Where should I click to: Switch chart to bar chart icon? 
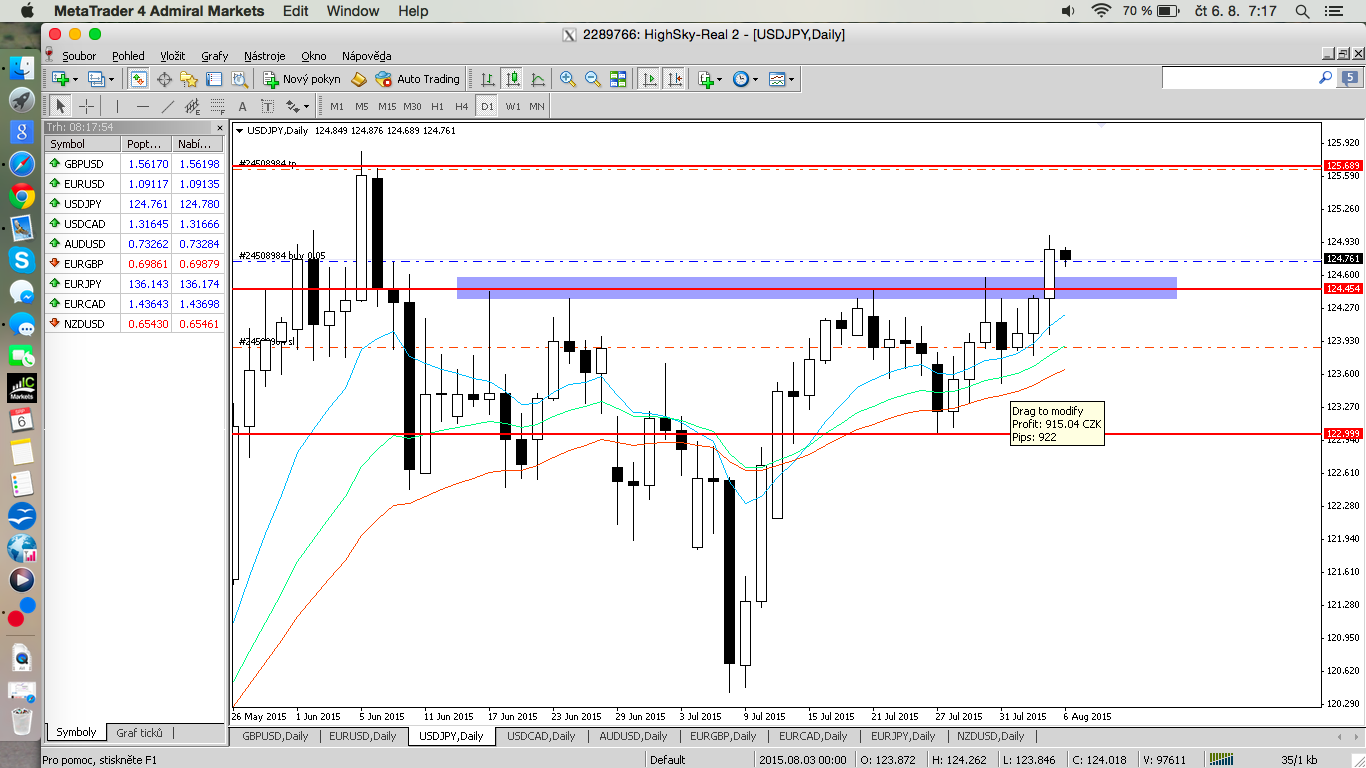point(487,79)
